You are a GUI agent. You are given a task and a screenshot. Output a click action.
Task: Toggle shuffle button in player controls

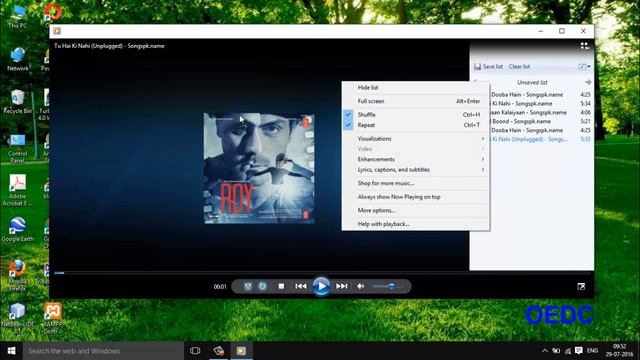click(x=248, y=286)
